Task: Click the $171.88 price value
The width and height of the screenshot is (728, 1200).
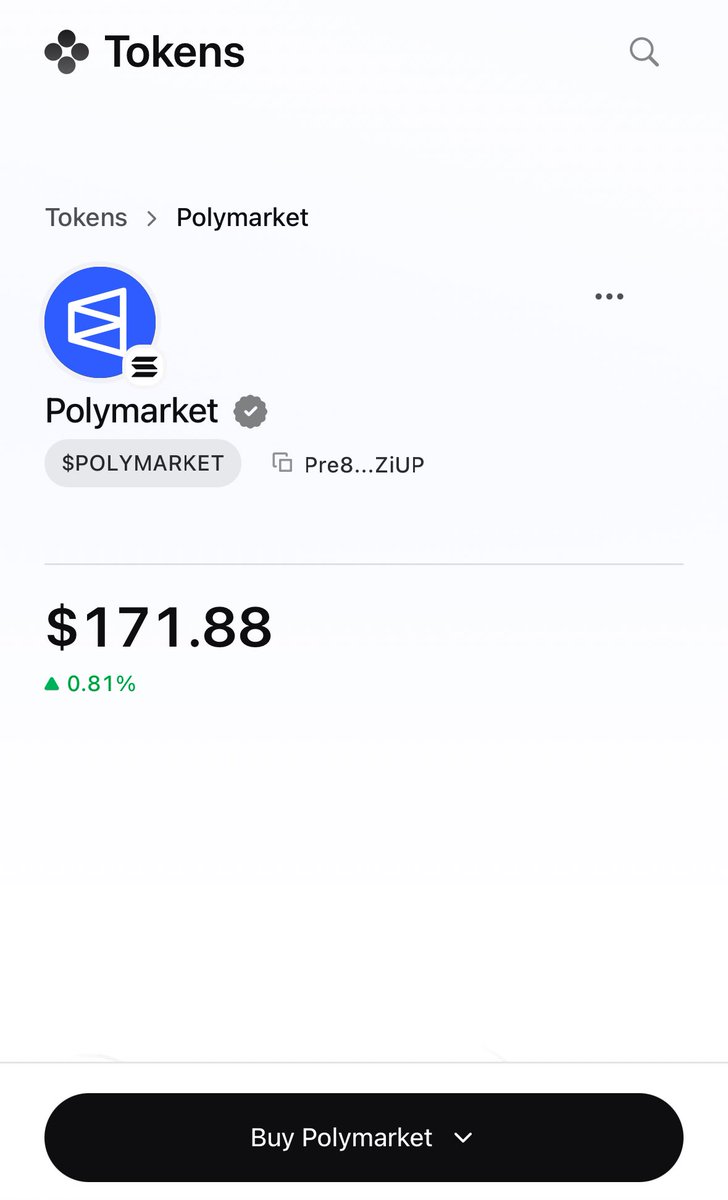Action: [159, 627]
